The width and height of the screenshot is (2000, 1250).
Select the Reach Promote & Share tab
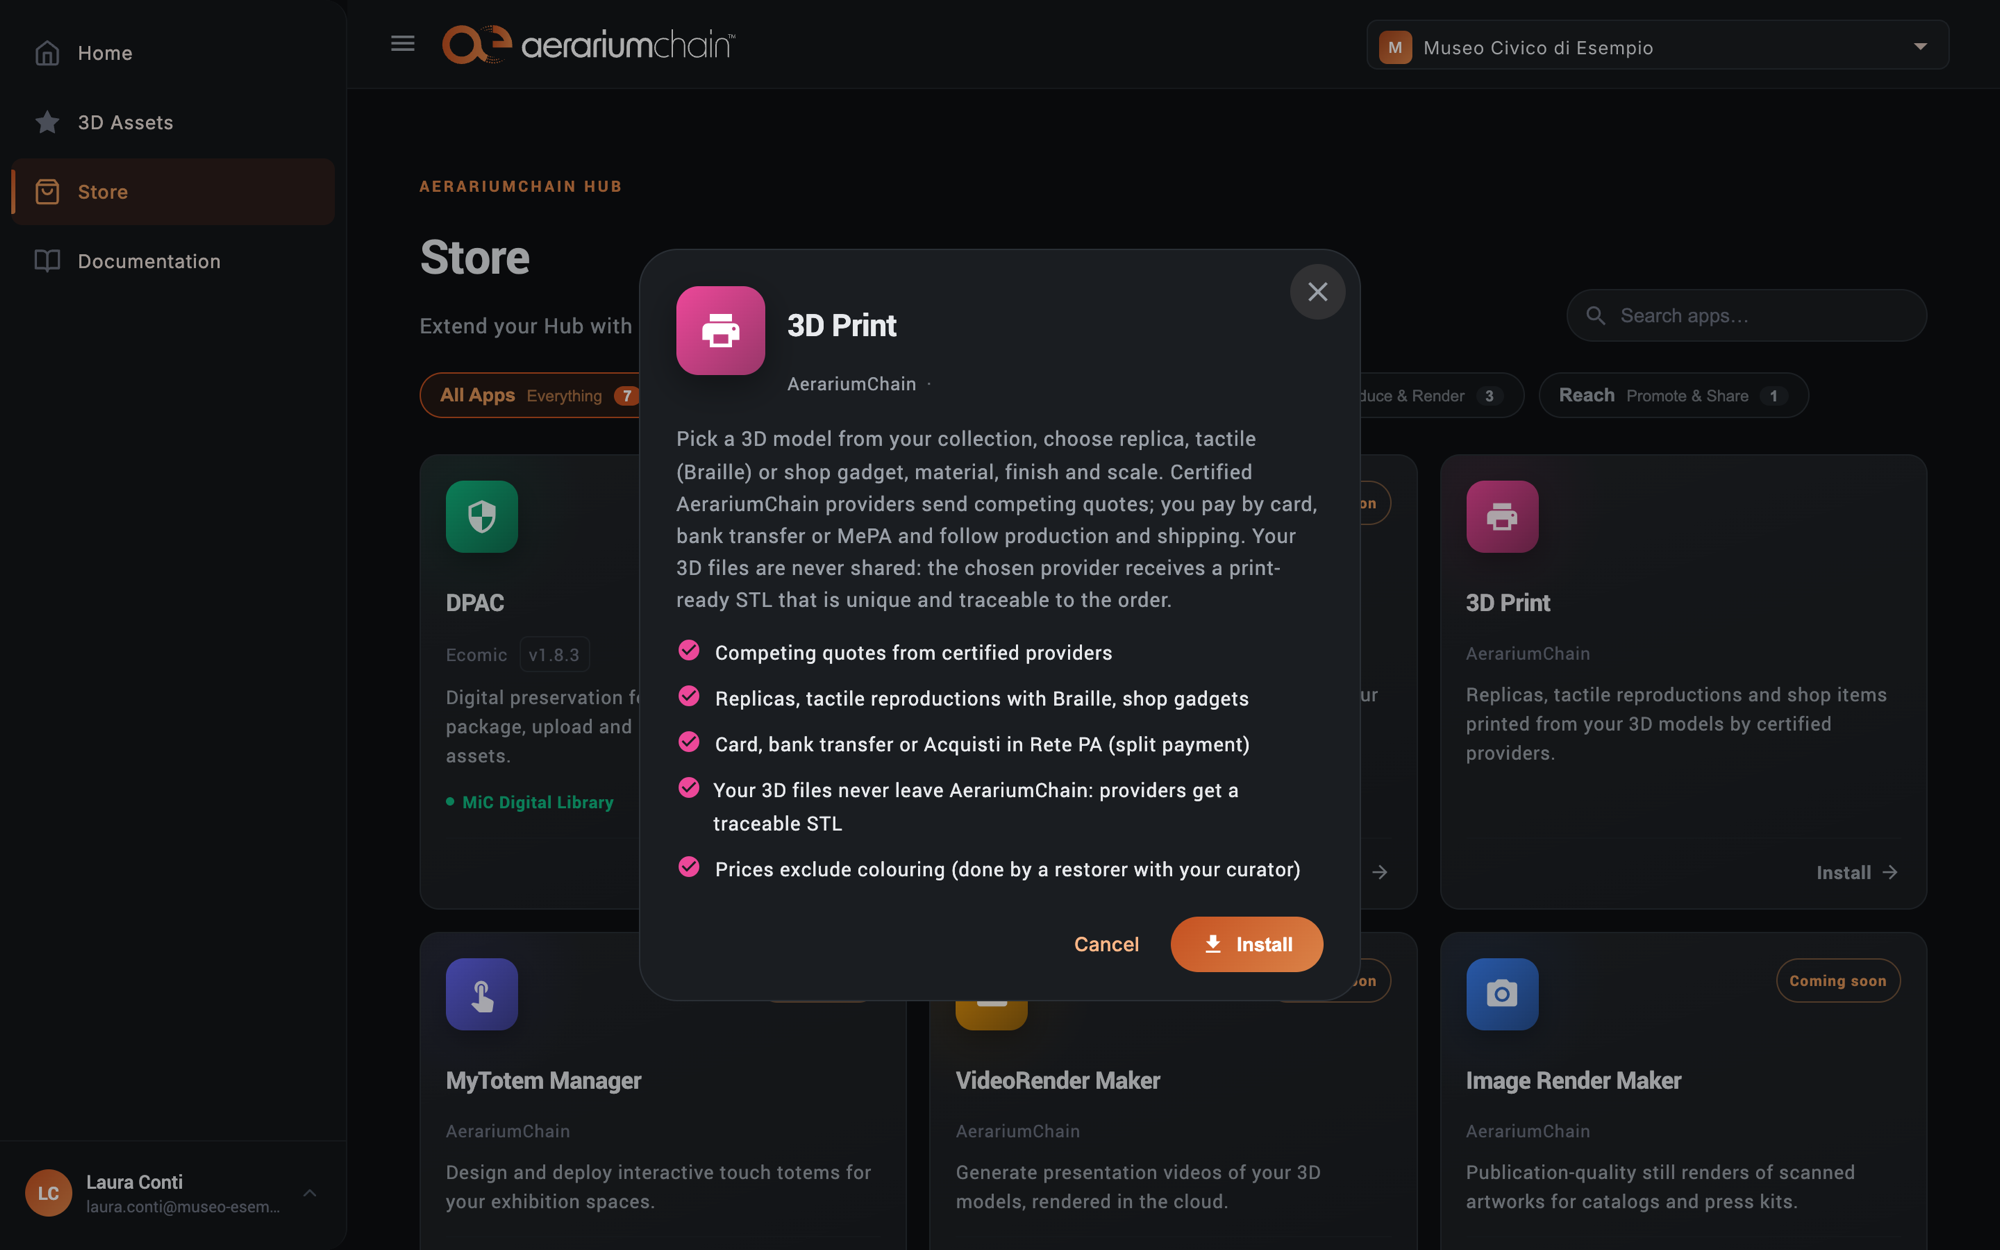click(1673, 395)
